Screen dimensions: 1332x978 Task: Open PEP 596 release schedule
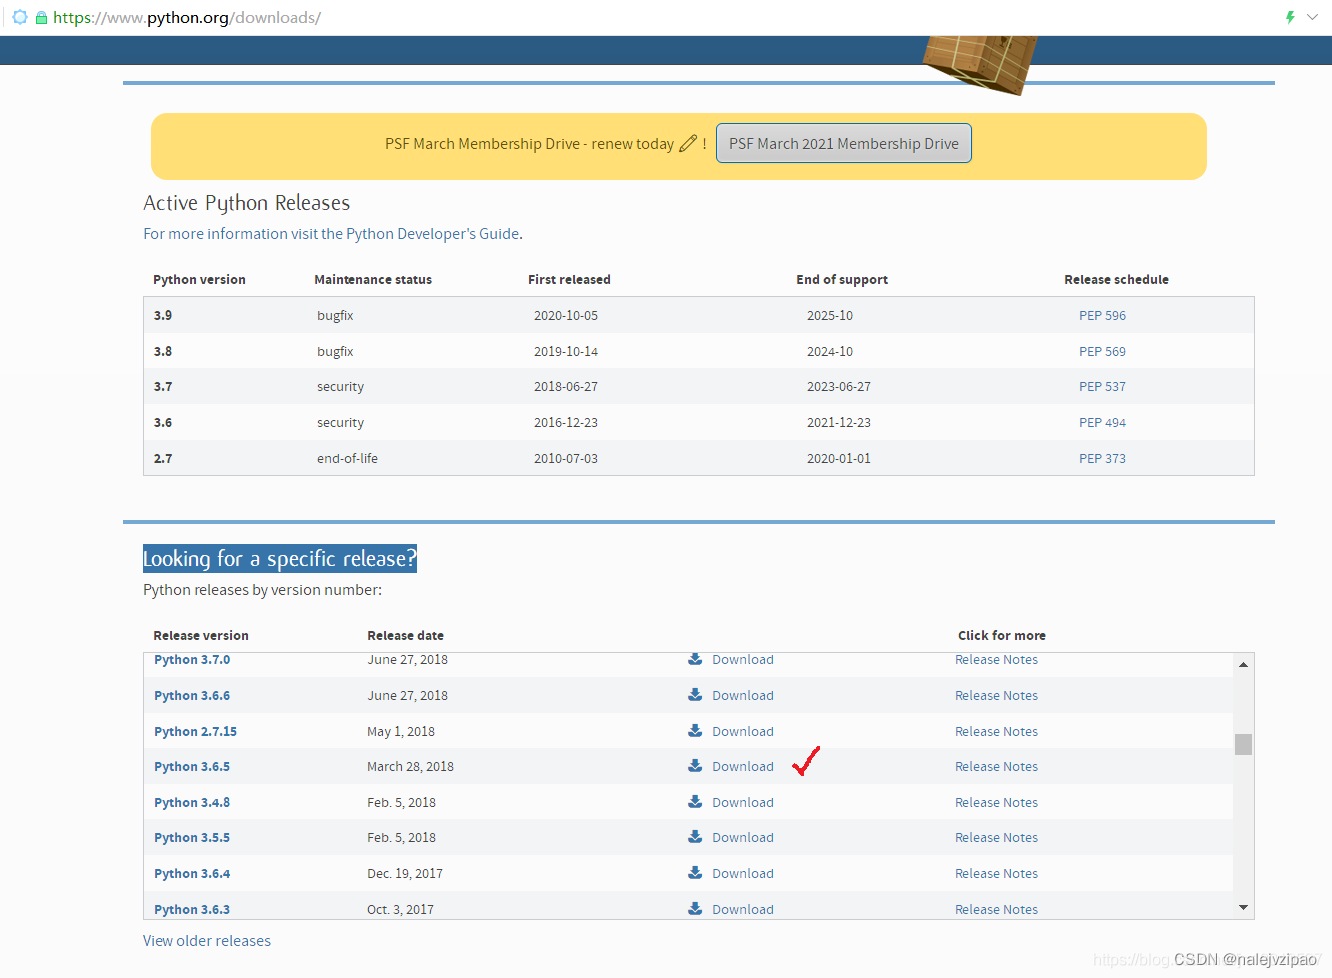1102,315
